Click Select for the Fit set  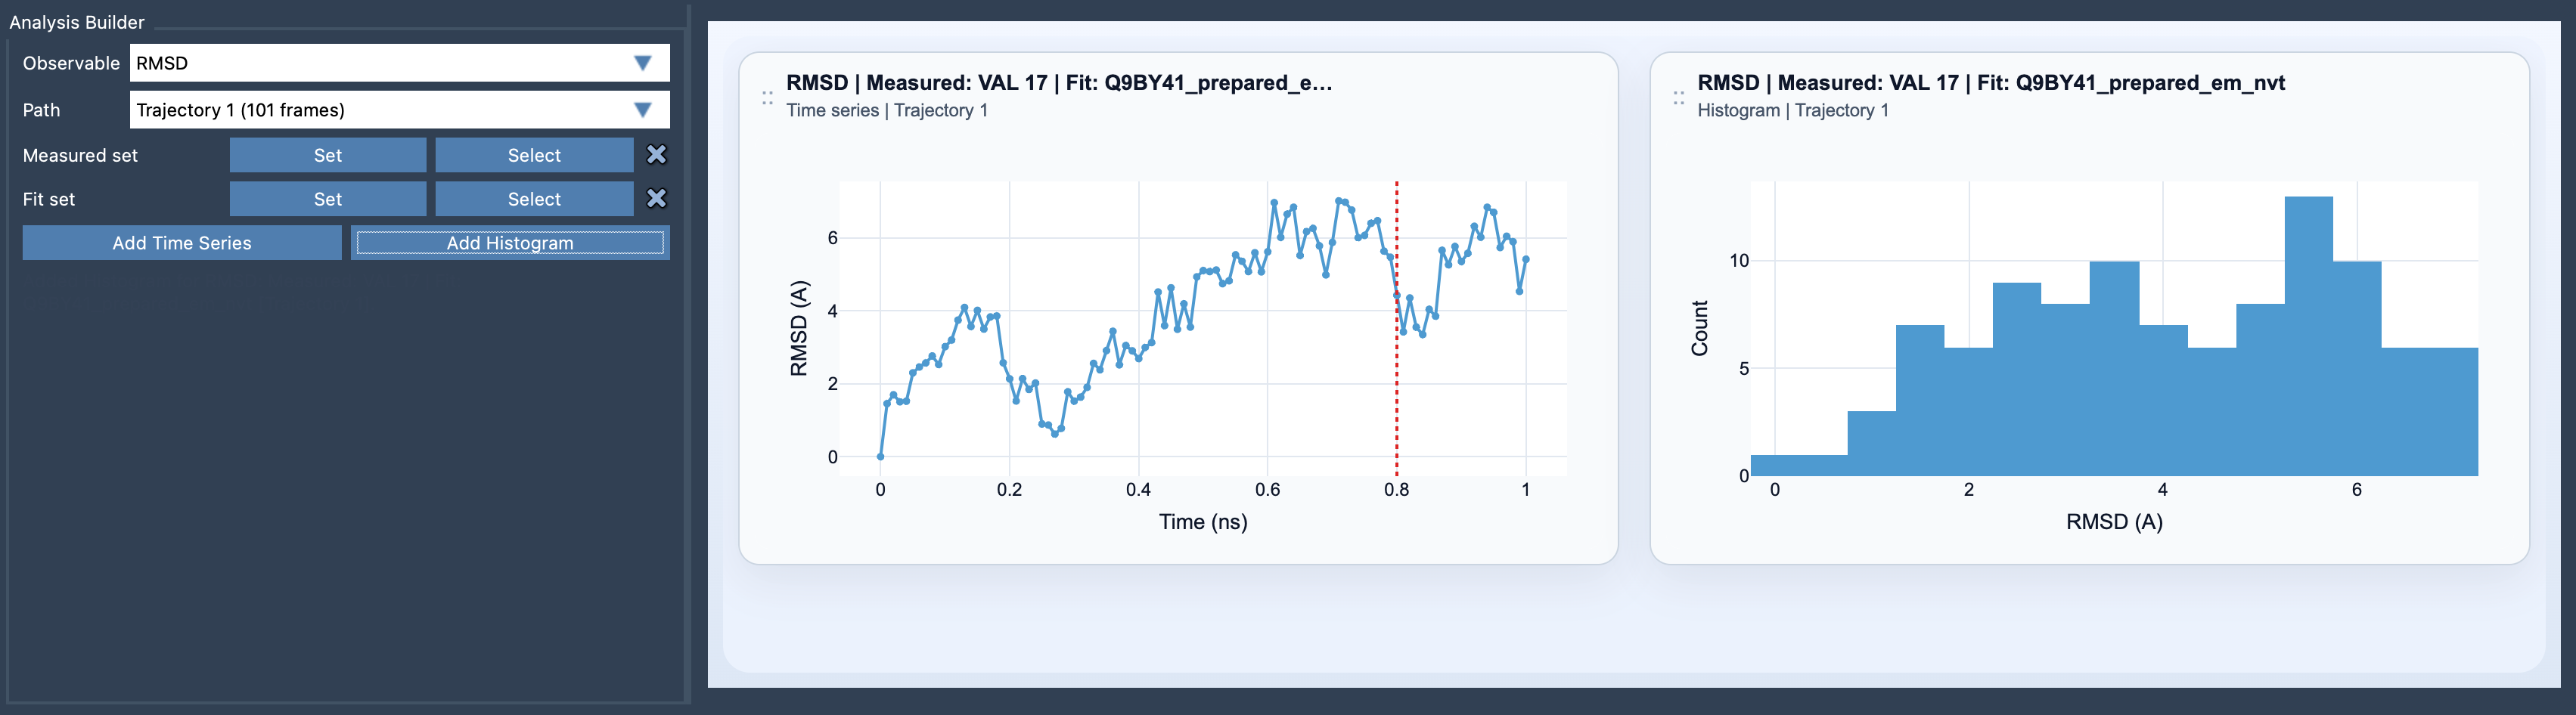pos(533,199)
